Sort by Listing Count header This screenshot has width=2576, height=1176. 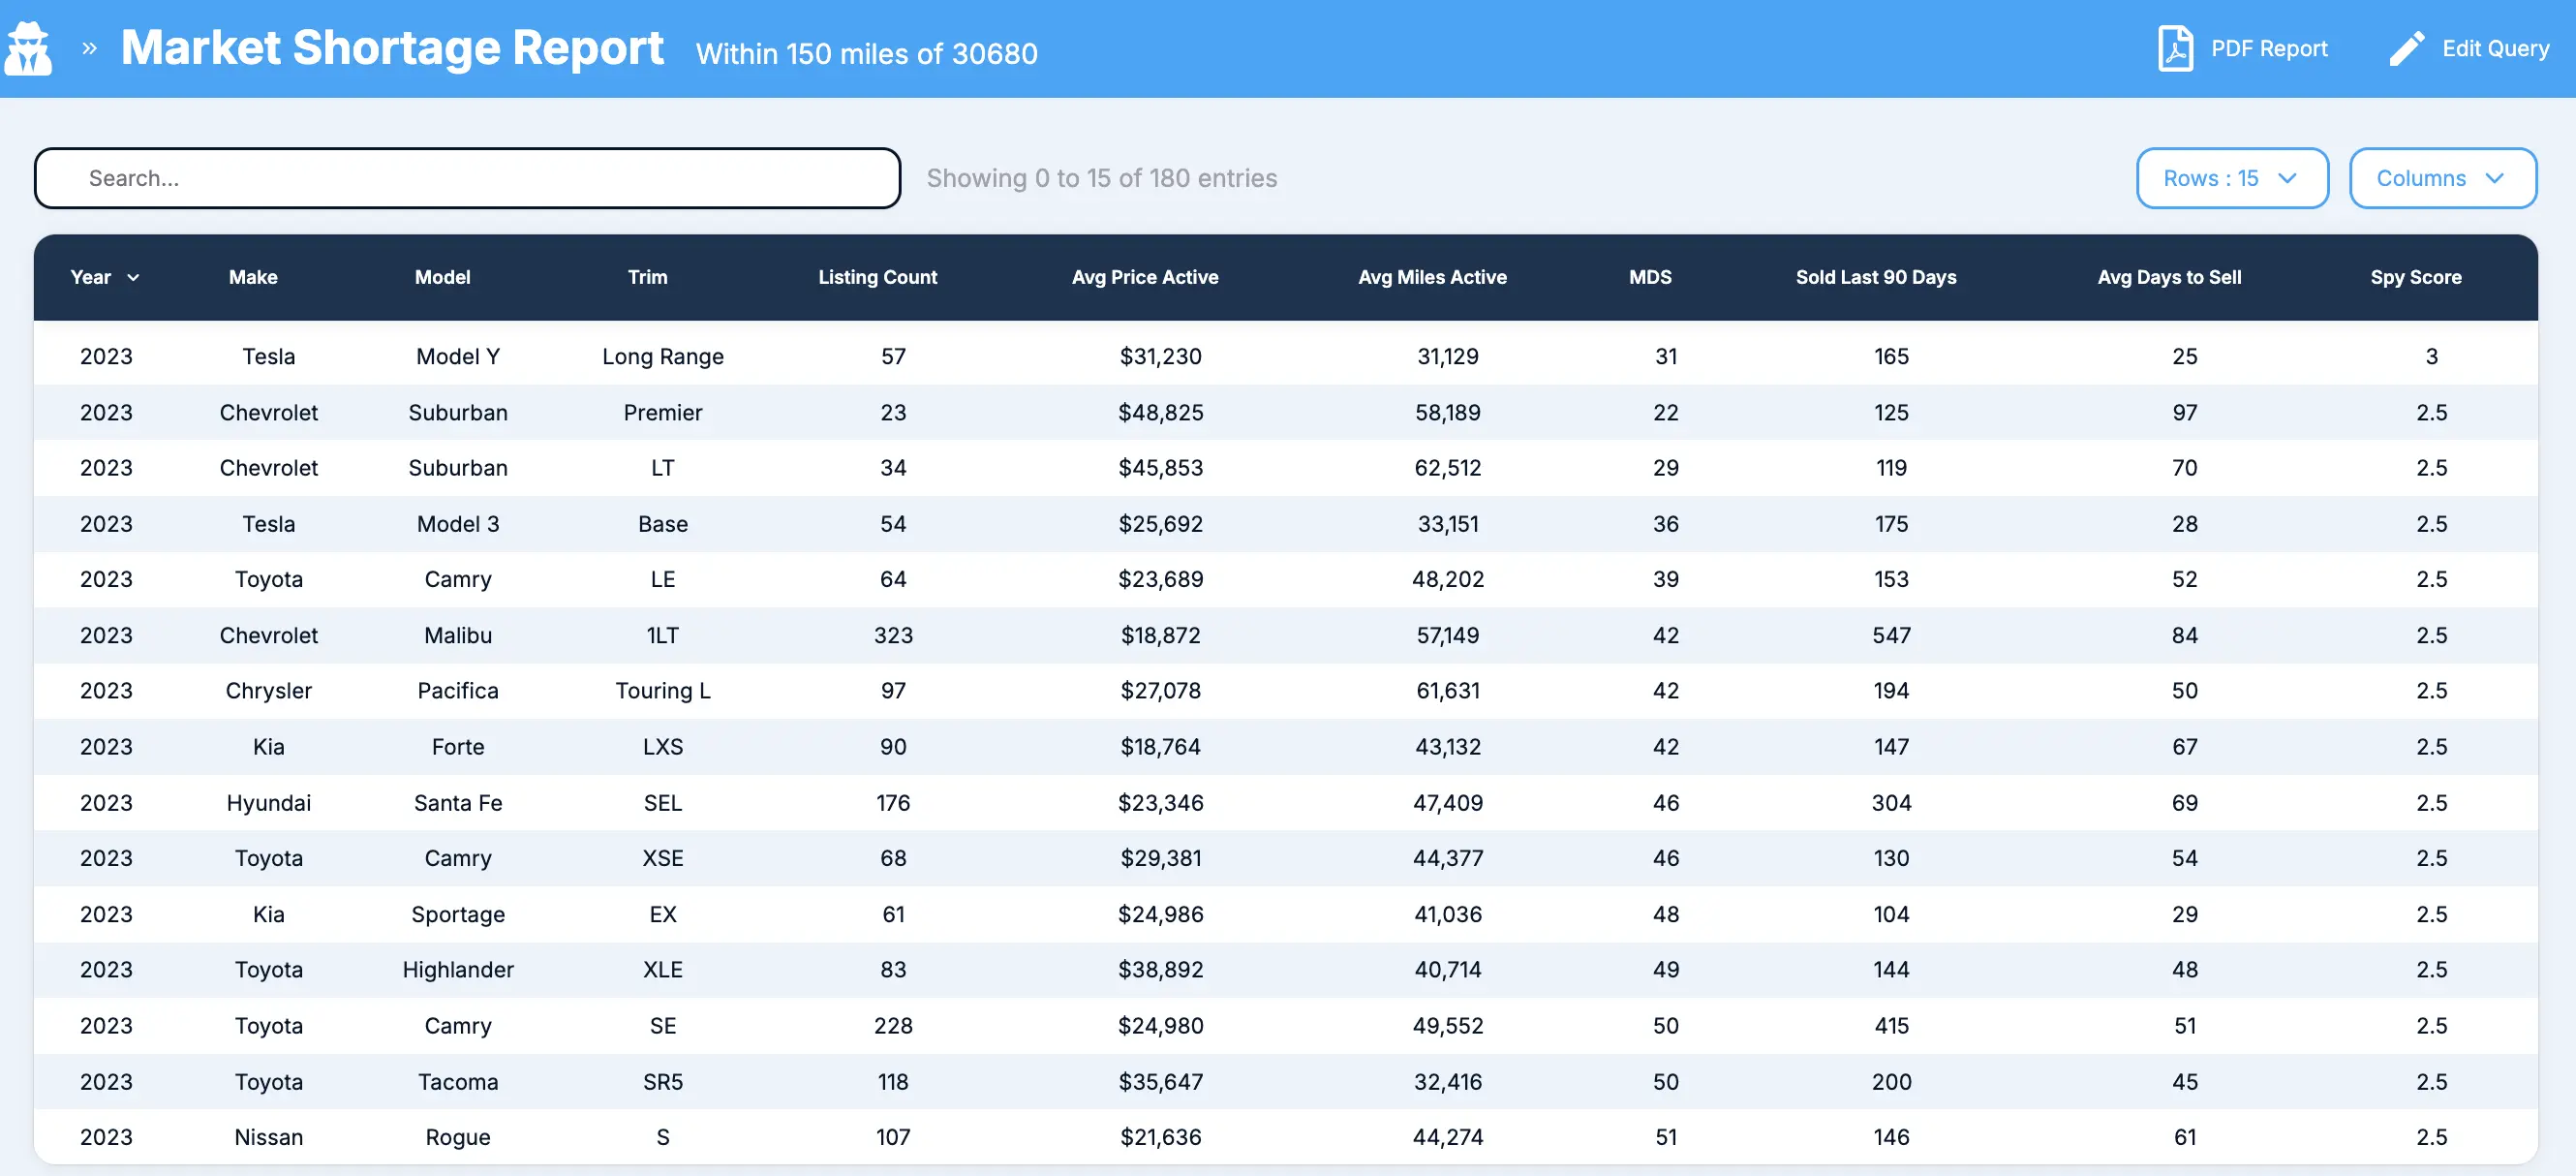[877, 277]
